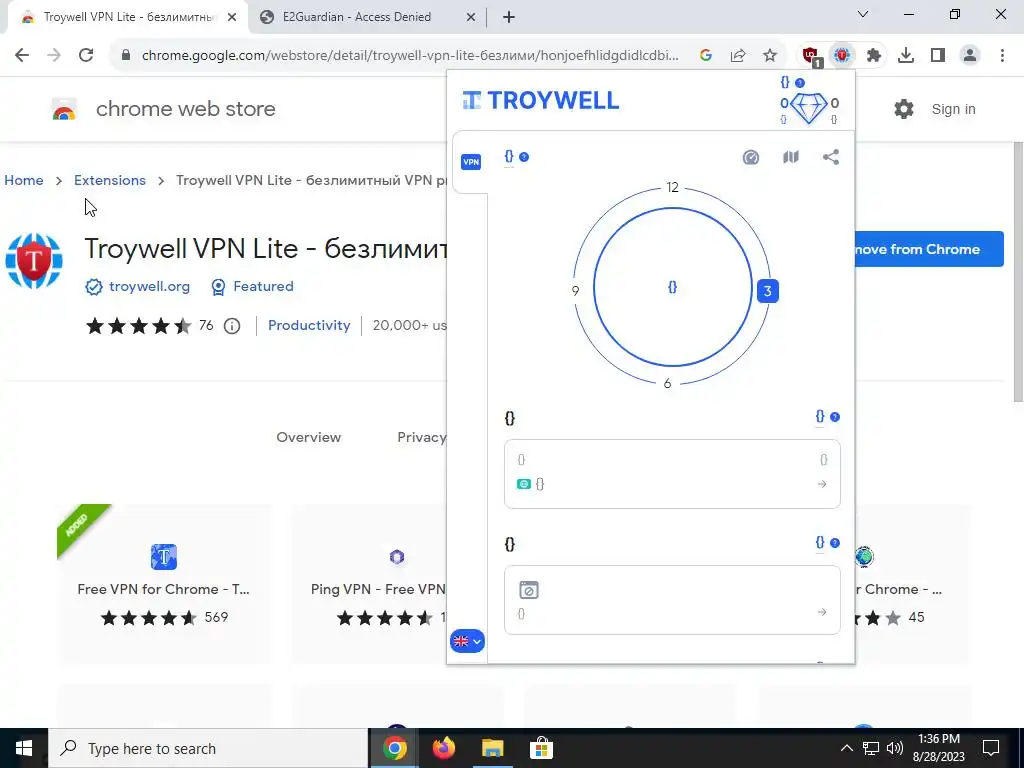Open web store settings gear
This screenshot has width=1024, height=768.
904,109
